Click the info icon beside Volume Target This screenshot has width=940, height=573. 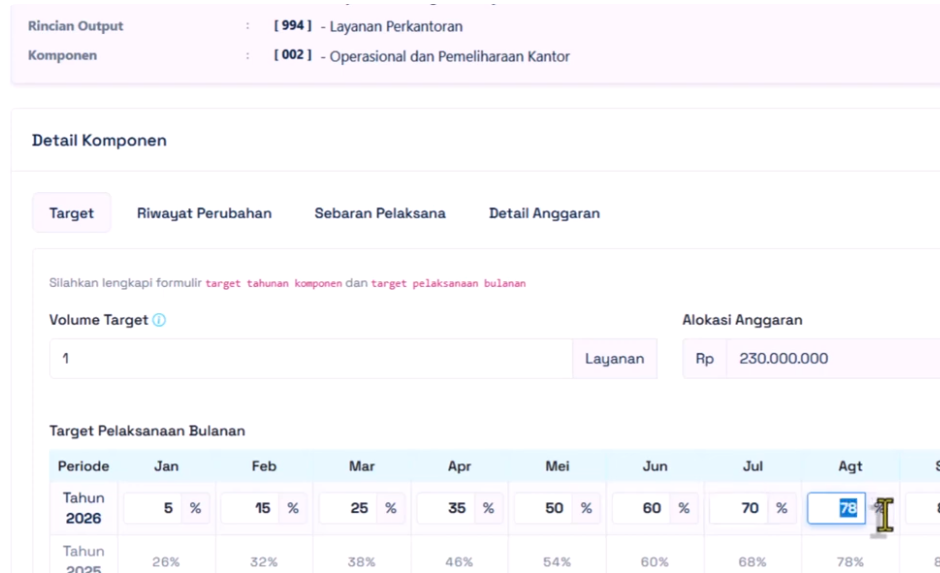coord(160,321)
